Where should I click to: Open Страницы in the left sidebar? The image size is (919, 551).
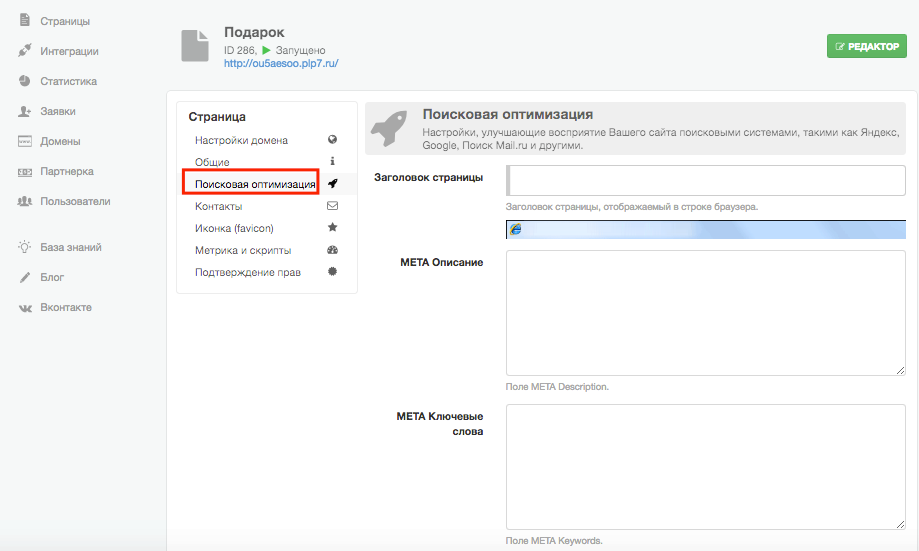[x=64, y=21]
